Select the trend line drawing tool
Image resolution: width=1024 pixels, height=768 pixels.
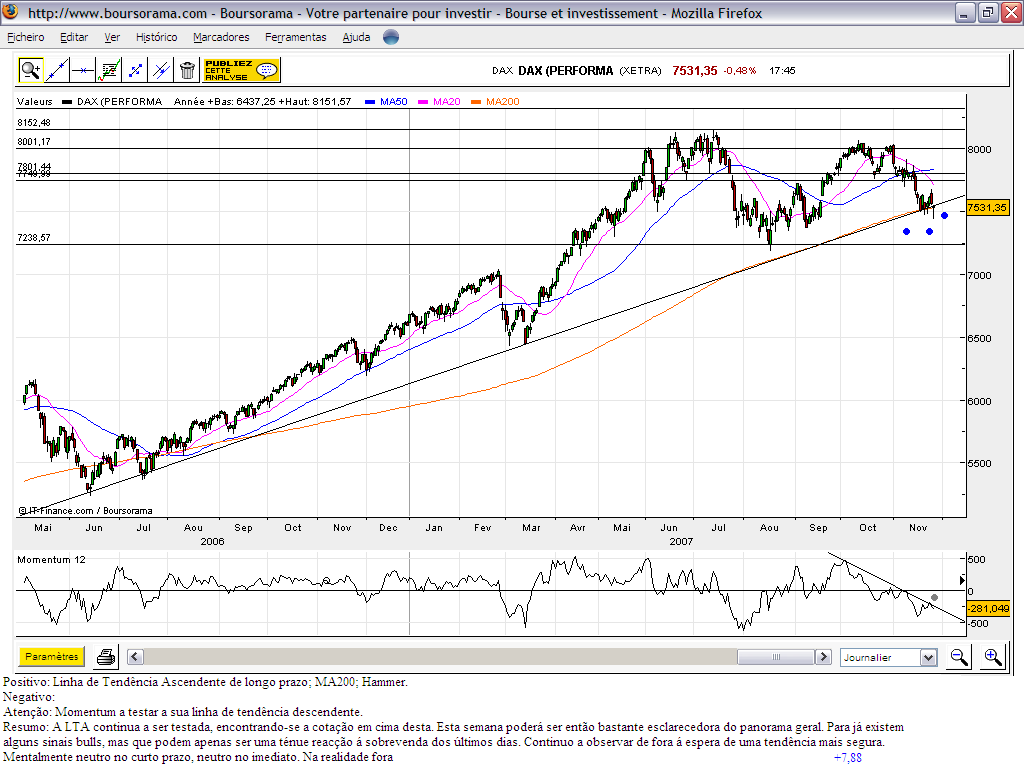(57, 70)
